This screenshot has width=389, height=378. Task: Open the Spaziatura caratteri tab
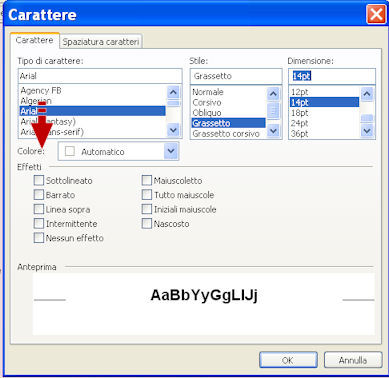(x=101, y=42)
